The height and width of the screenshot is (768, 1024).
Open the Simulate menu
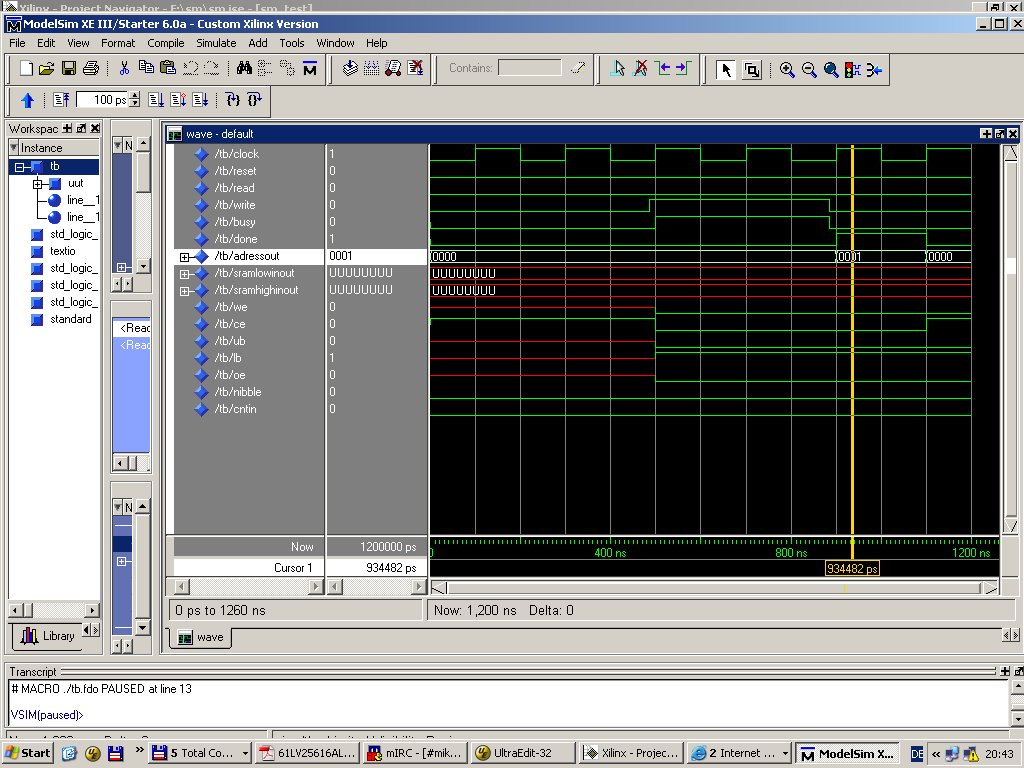click(216, 43)
